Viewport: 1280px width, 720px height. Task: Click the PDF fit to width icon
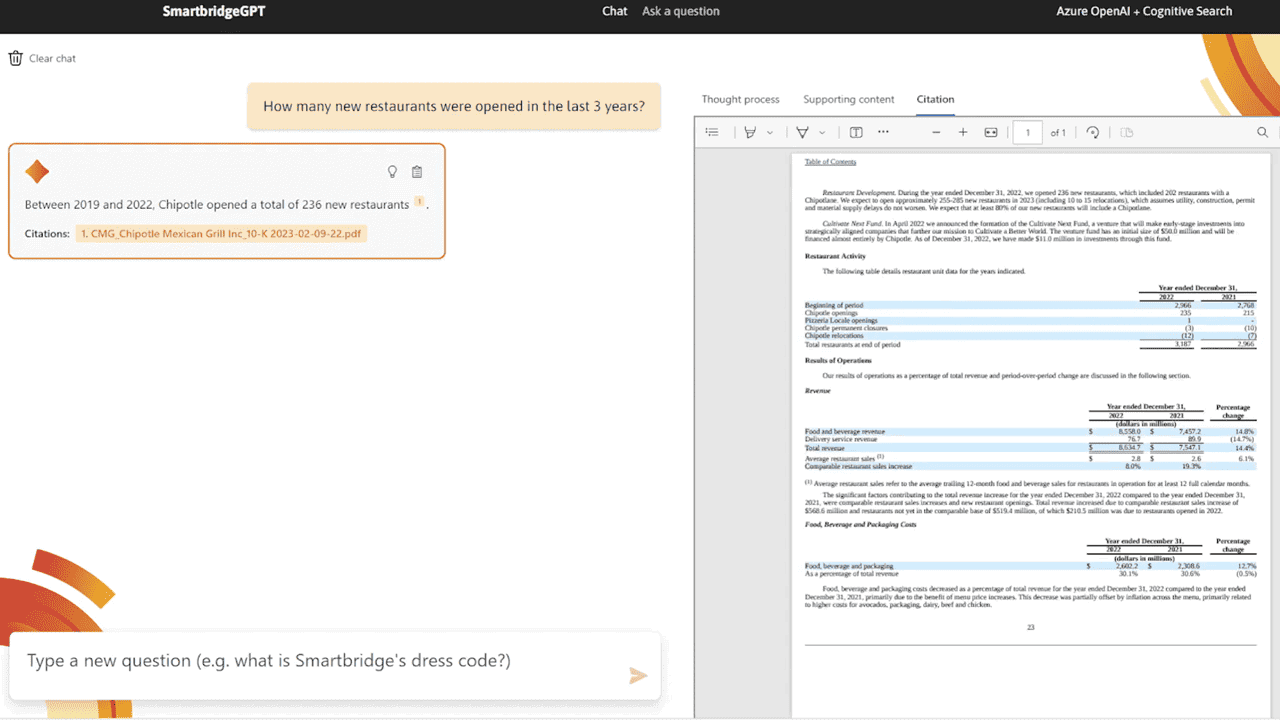pos(991,132)
